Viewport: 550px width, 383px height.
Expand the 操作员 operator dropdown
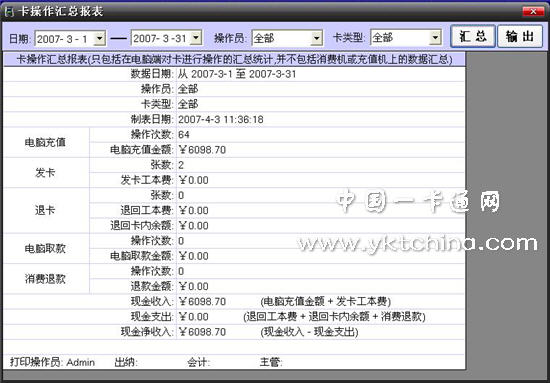317,38
